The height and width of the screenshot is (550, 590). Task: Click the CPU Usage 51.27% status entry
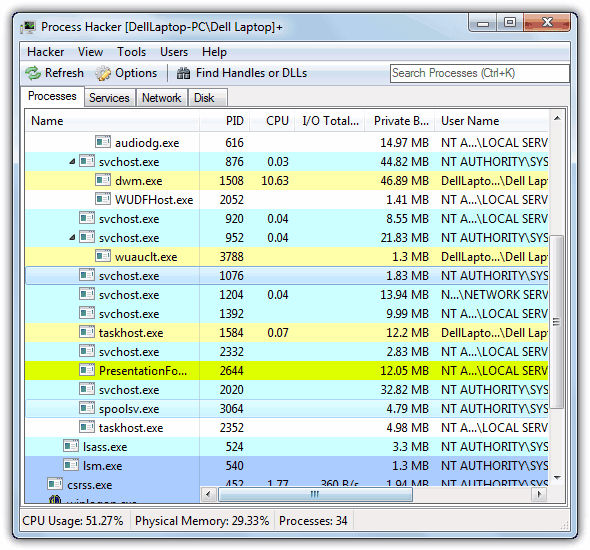coord(73,521)
